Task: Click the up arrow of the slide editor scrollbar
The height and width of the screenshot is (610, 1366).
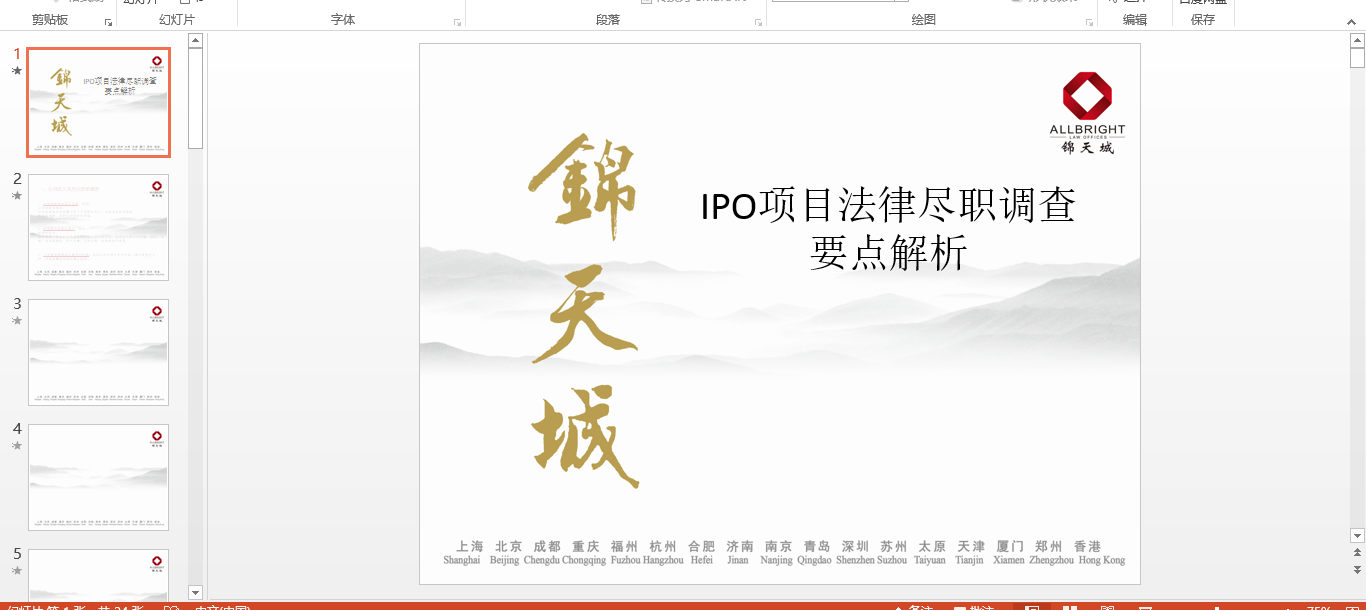Action: coord(1357,41)
